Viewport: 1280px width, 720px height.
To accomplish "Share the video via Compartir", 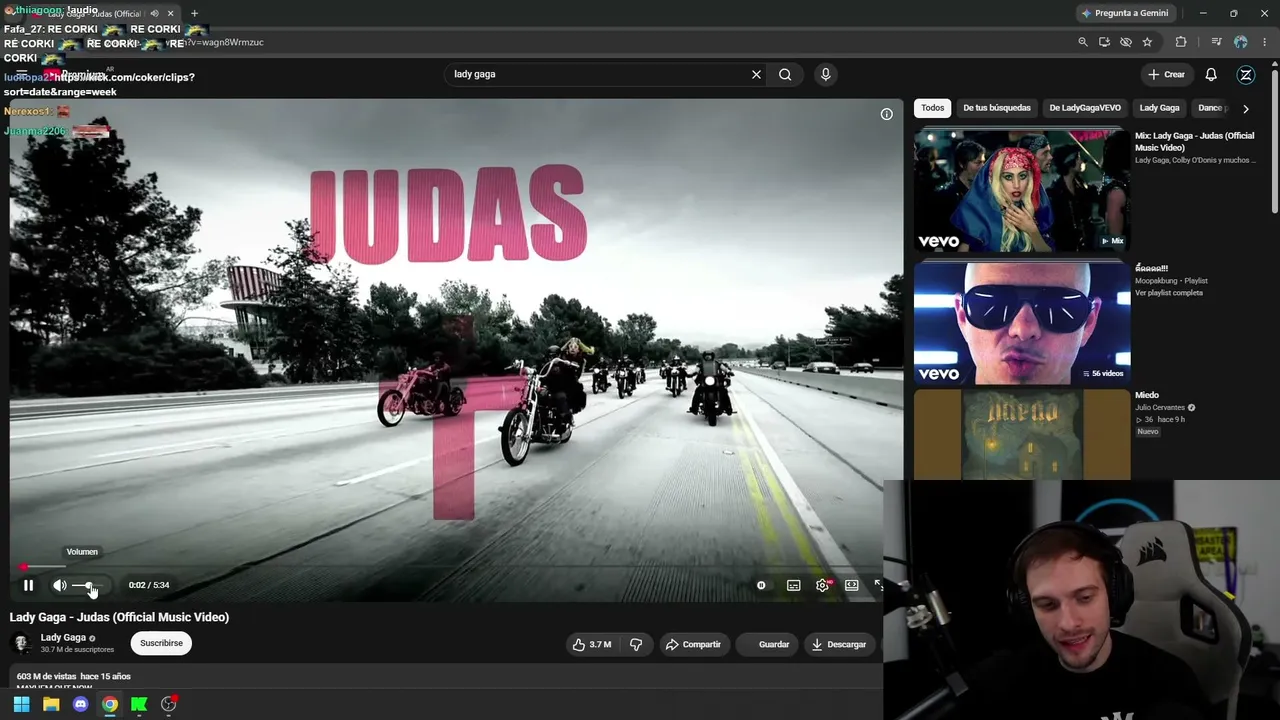I will 693,644.
